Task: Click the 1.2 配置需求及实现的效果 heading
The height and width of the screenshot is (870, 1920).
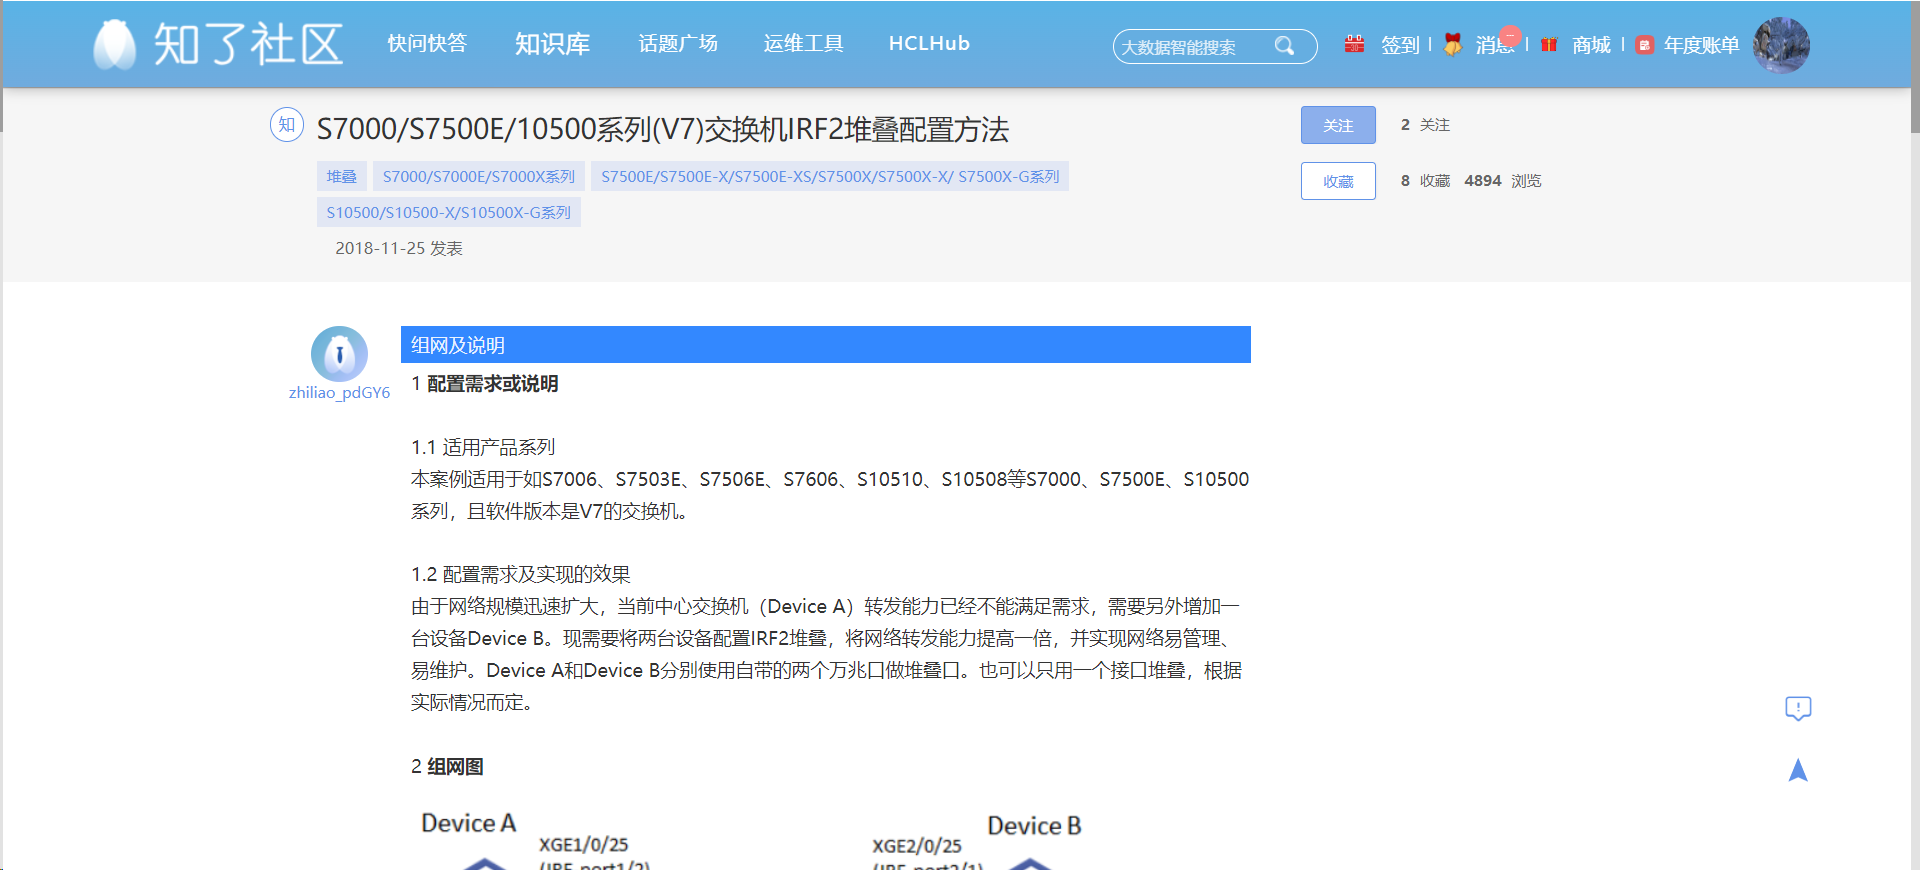Action: [x=521, y=574]
